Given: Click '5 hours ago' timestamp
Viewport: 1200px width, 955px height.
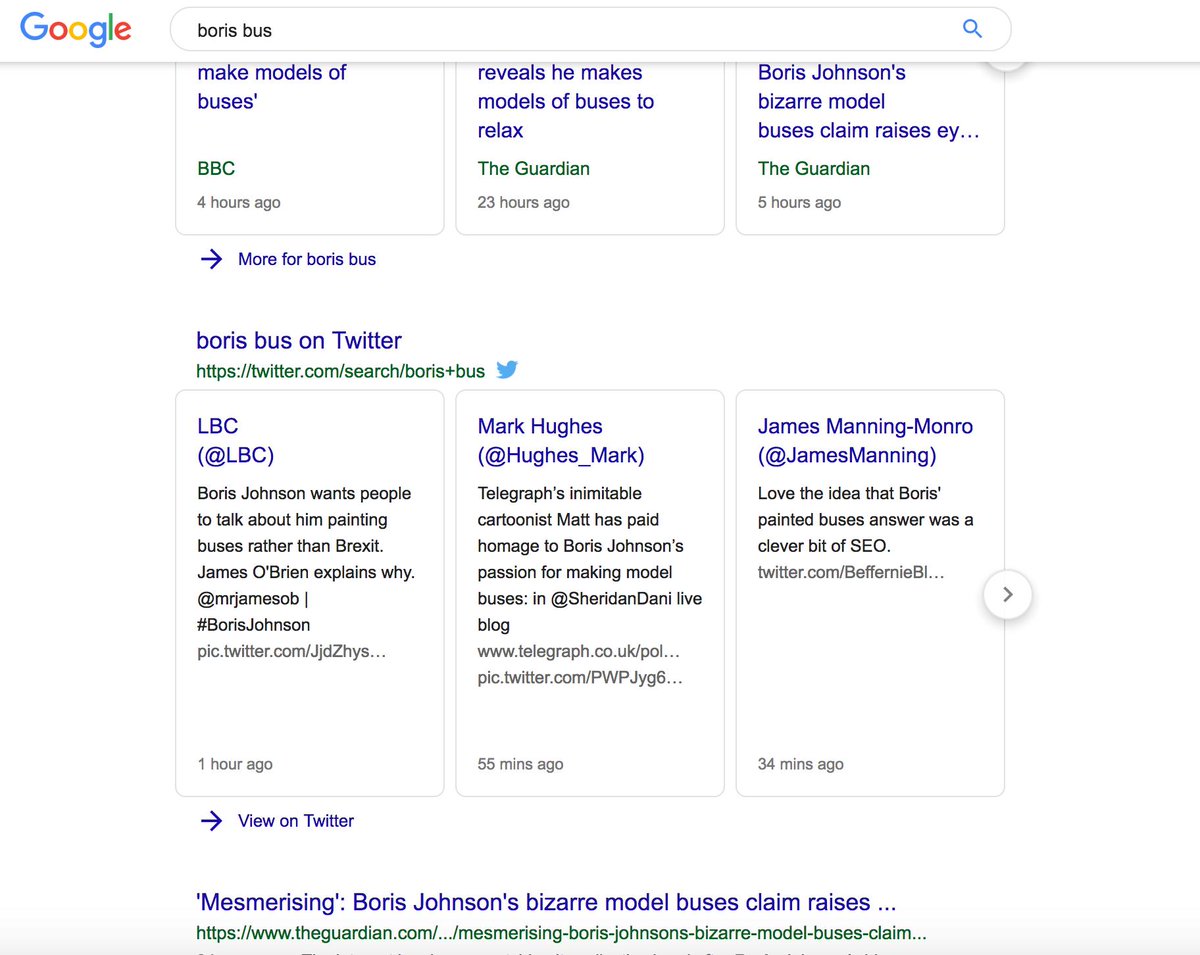Looking at the screenshot, I should 799,202.
